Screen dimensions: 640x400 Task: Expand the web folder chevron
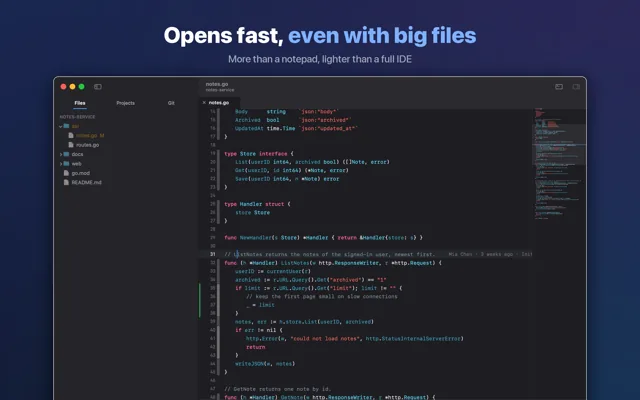pyautogui.click(x=61, y=164)
